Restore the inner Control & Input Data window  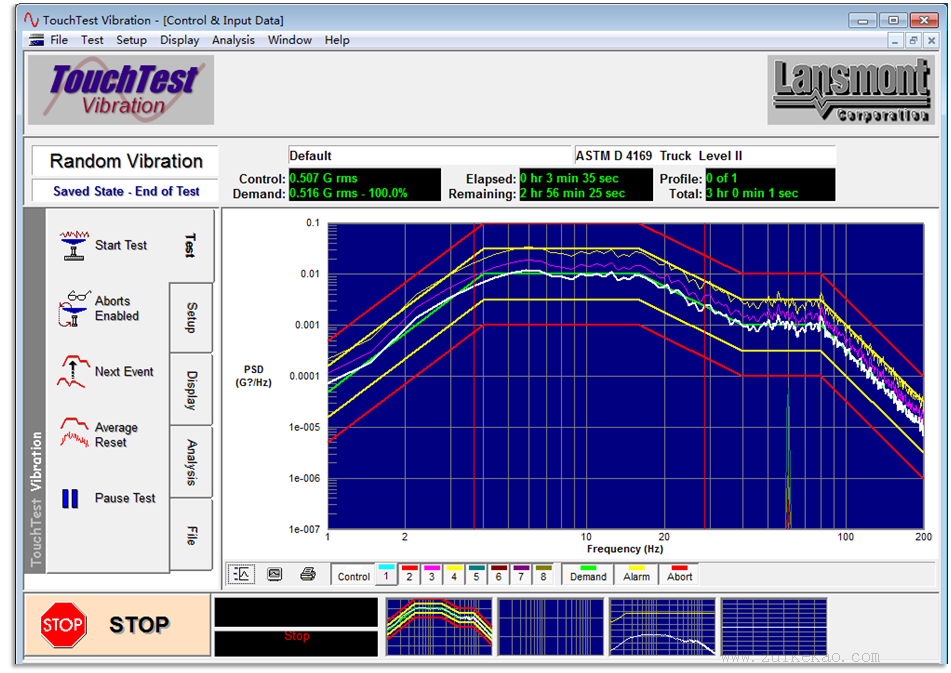[x=913, y=41]
